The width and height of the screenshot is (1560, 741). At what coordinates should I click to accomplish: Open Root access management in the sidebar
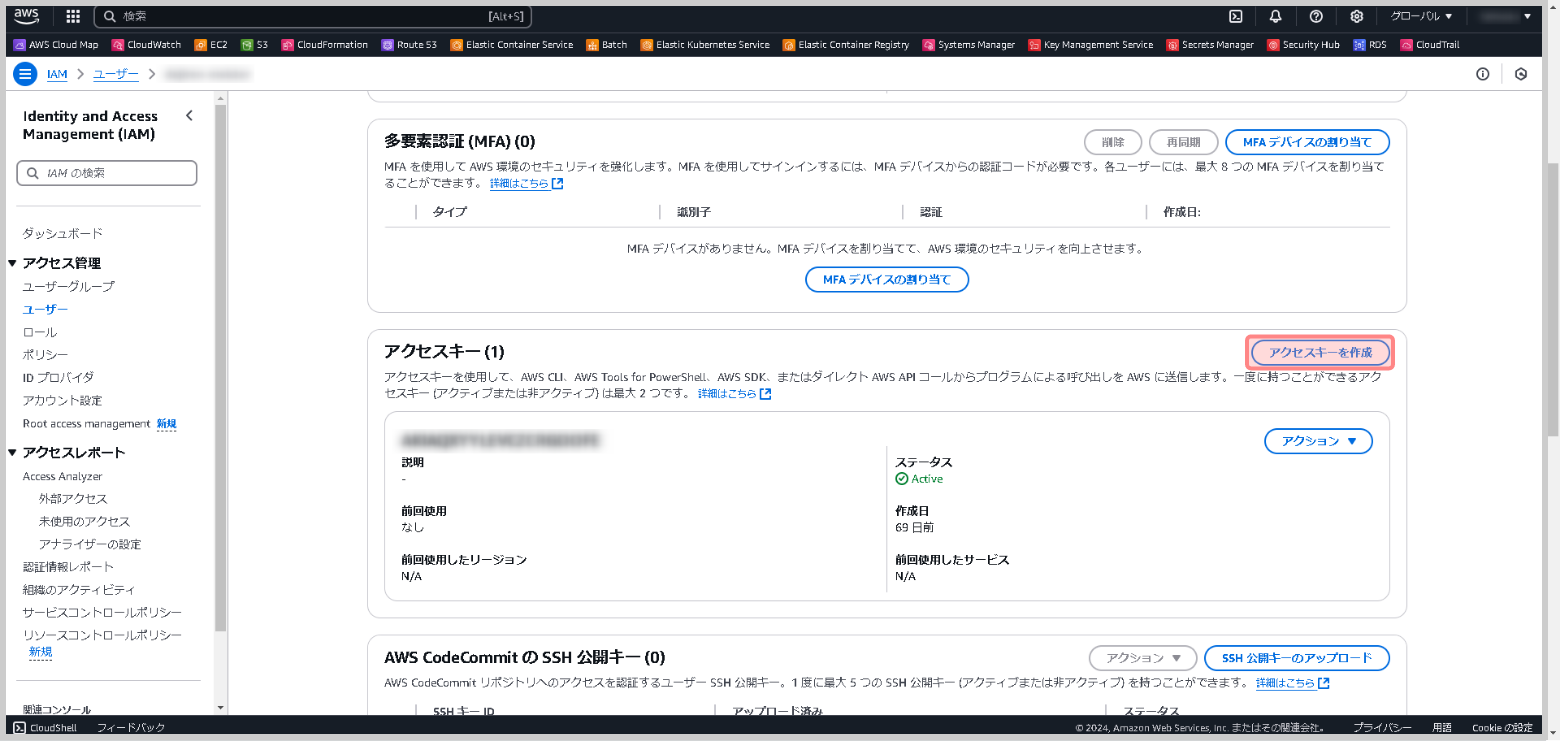click(87, 424)
